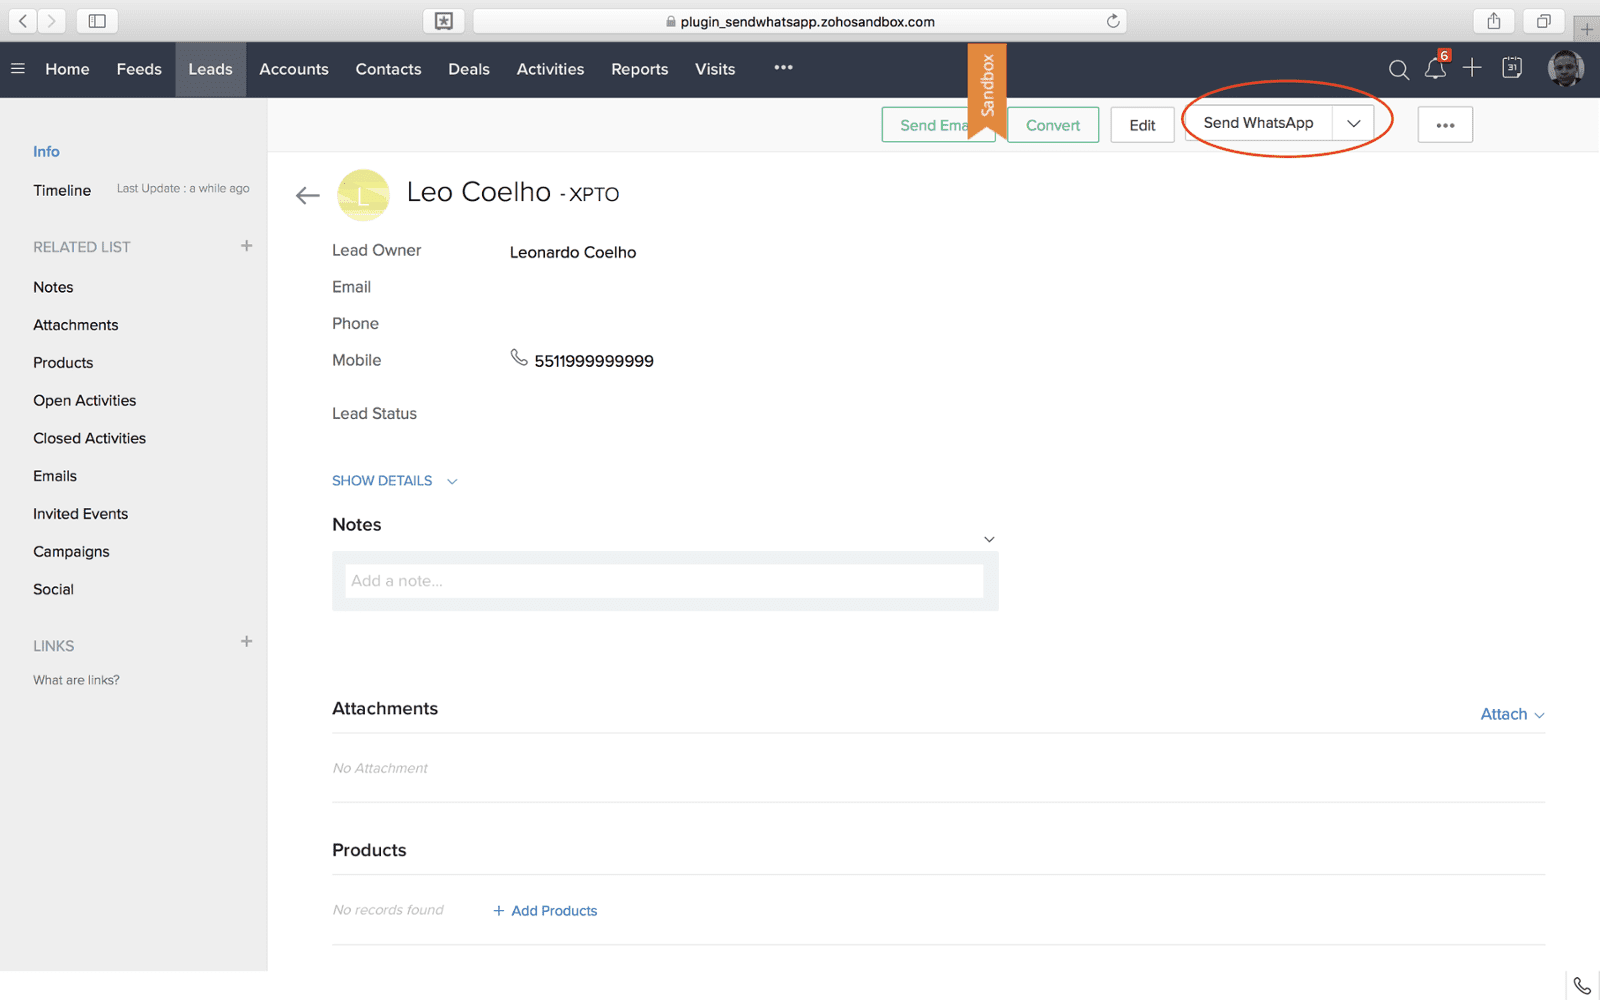Click the lead avatar circle with L
1600x1000 pixels.
[x=363, y=195]
